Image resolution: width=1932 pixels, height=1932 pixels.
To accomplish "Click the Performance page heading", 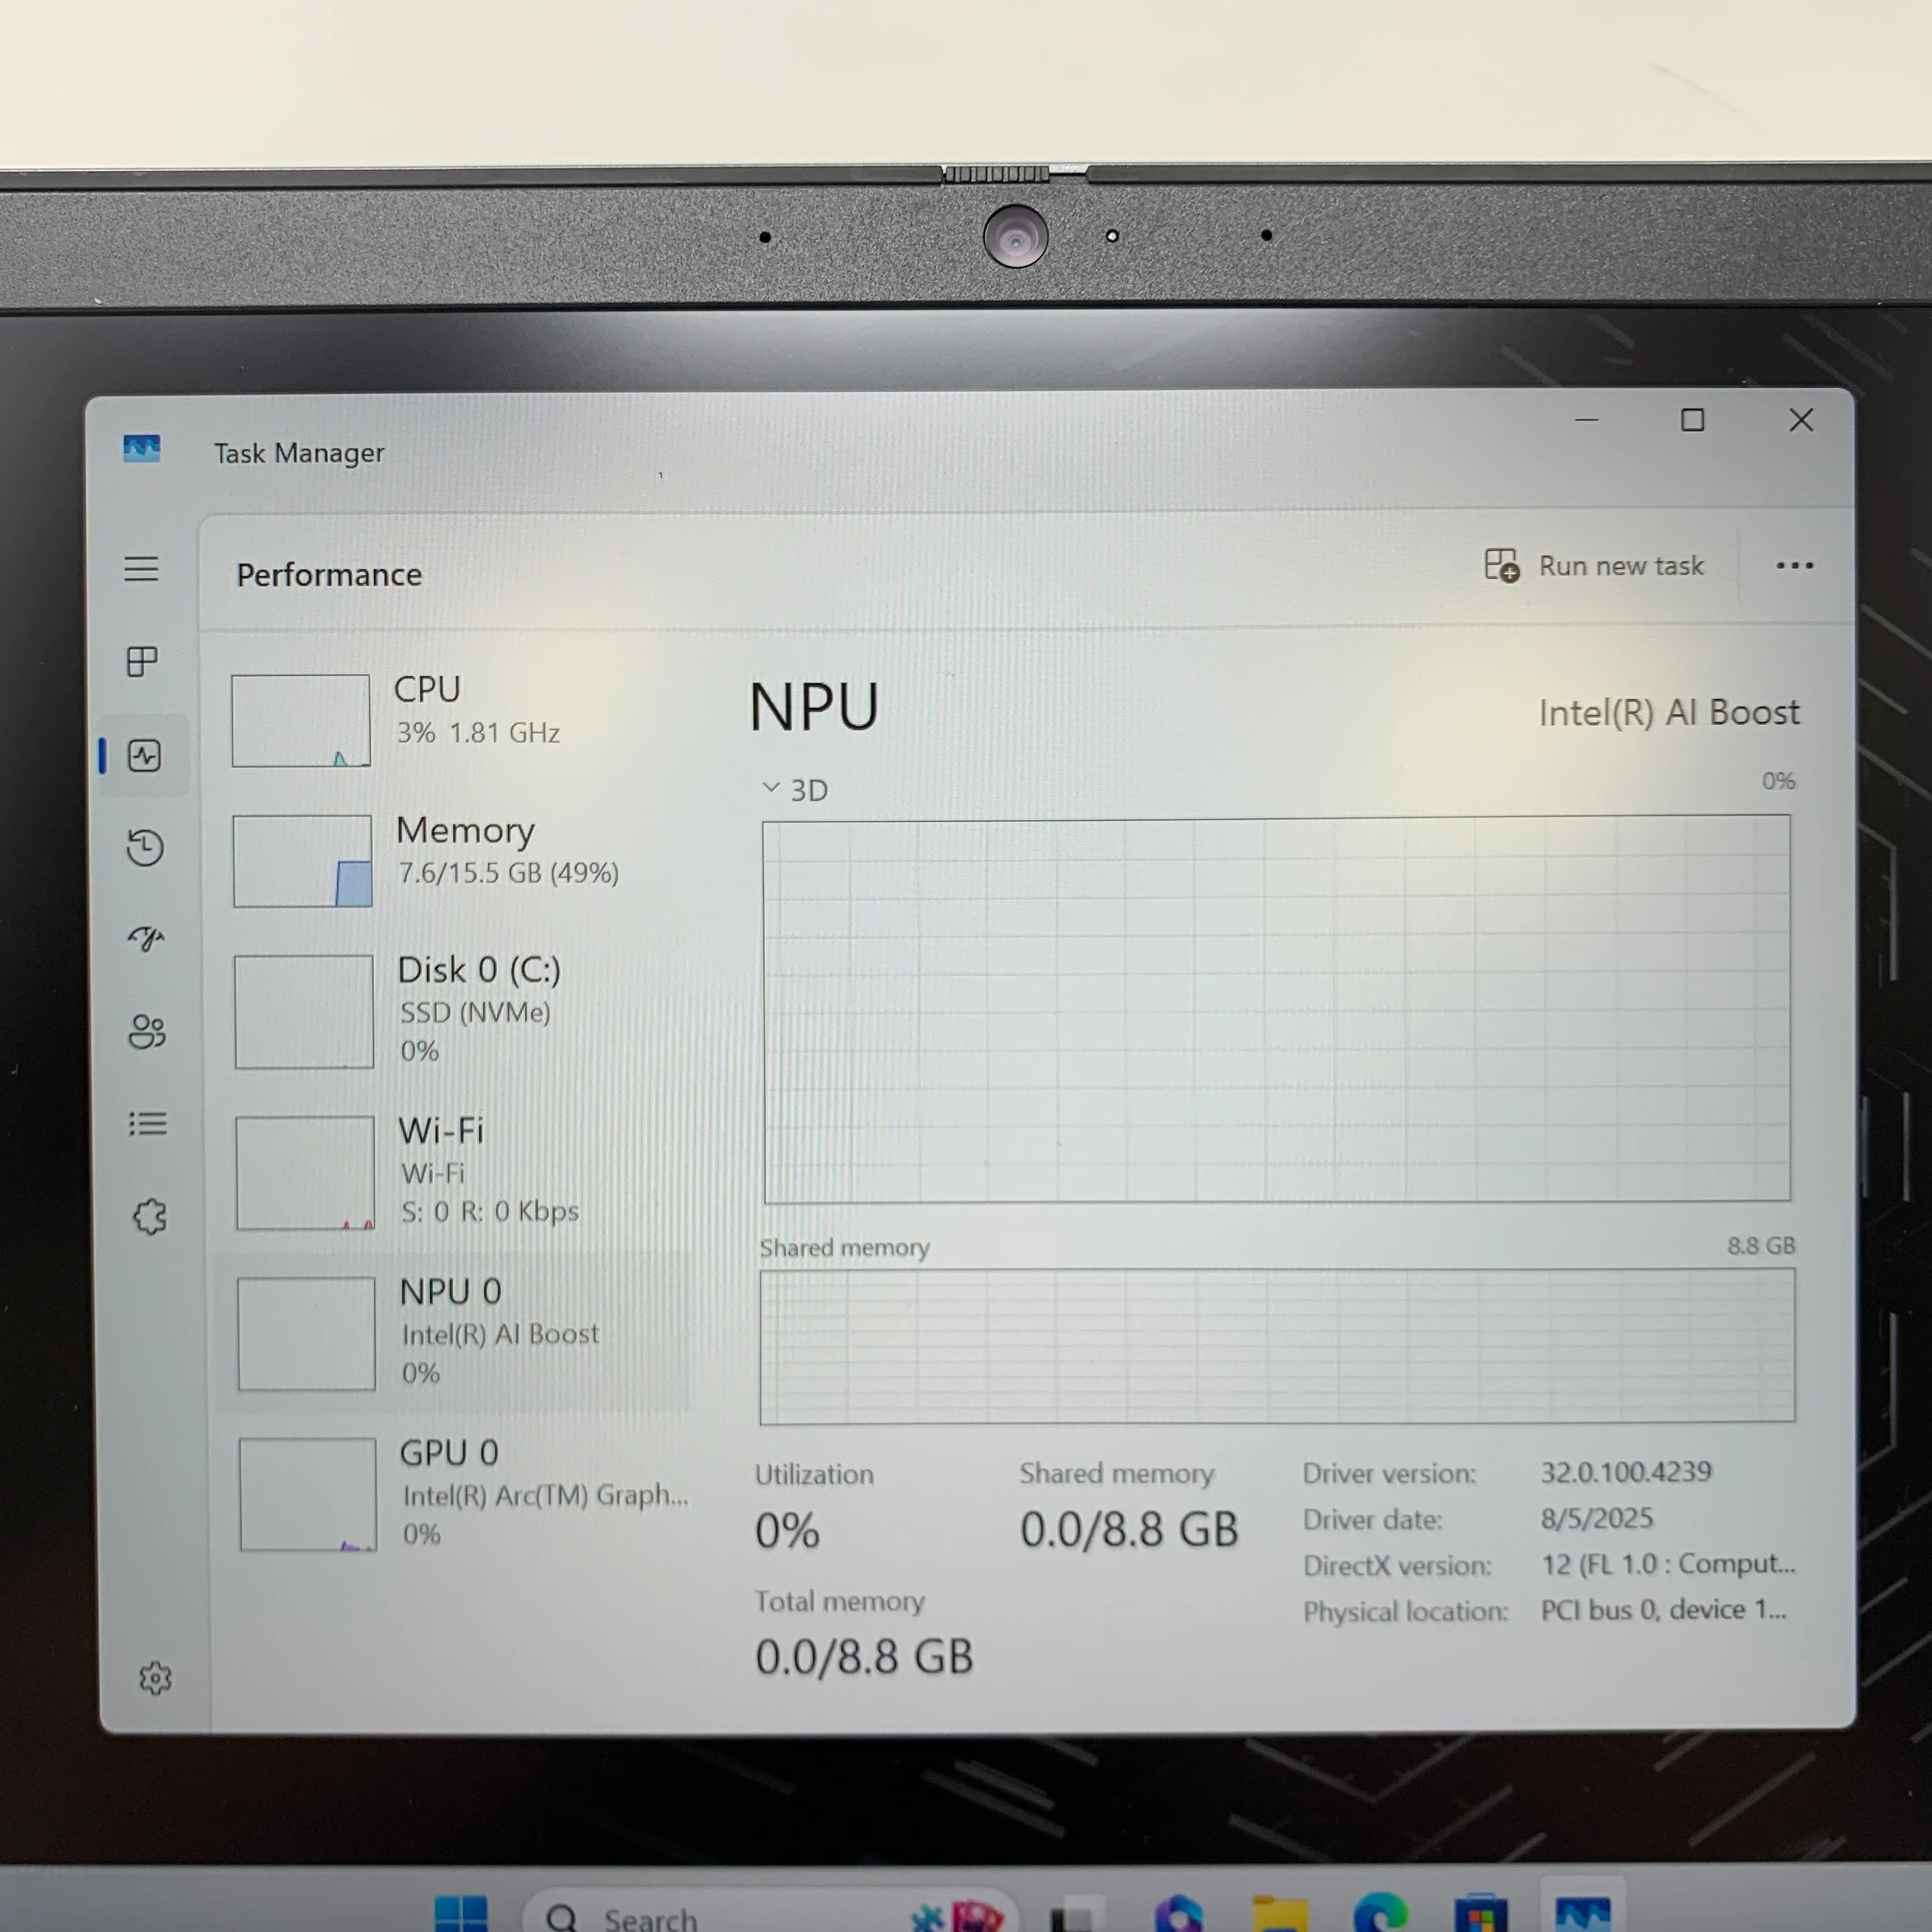I will (329, 575).
